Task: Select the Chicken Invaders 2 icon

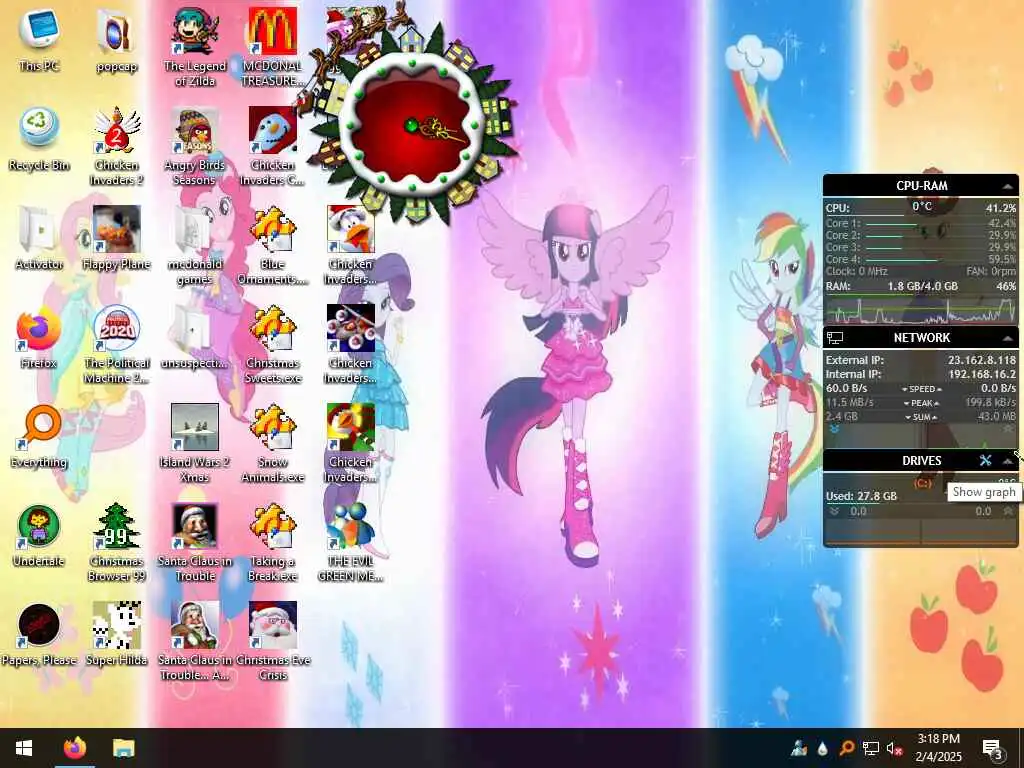Action: pyautogui.click(x=116, y=146)
